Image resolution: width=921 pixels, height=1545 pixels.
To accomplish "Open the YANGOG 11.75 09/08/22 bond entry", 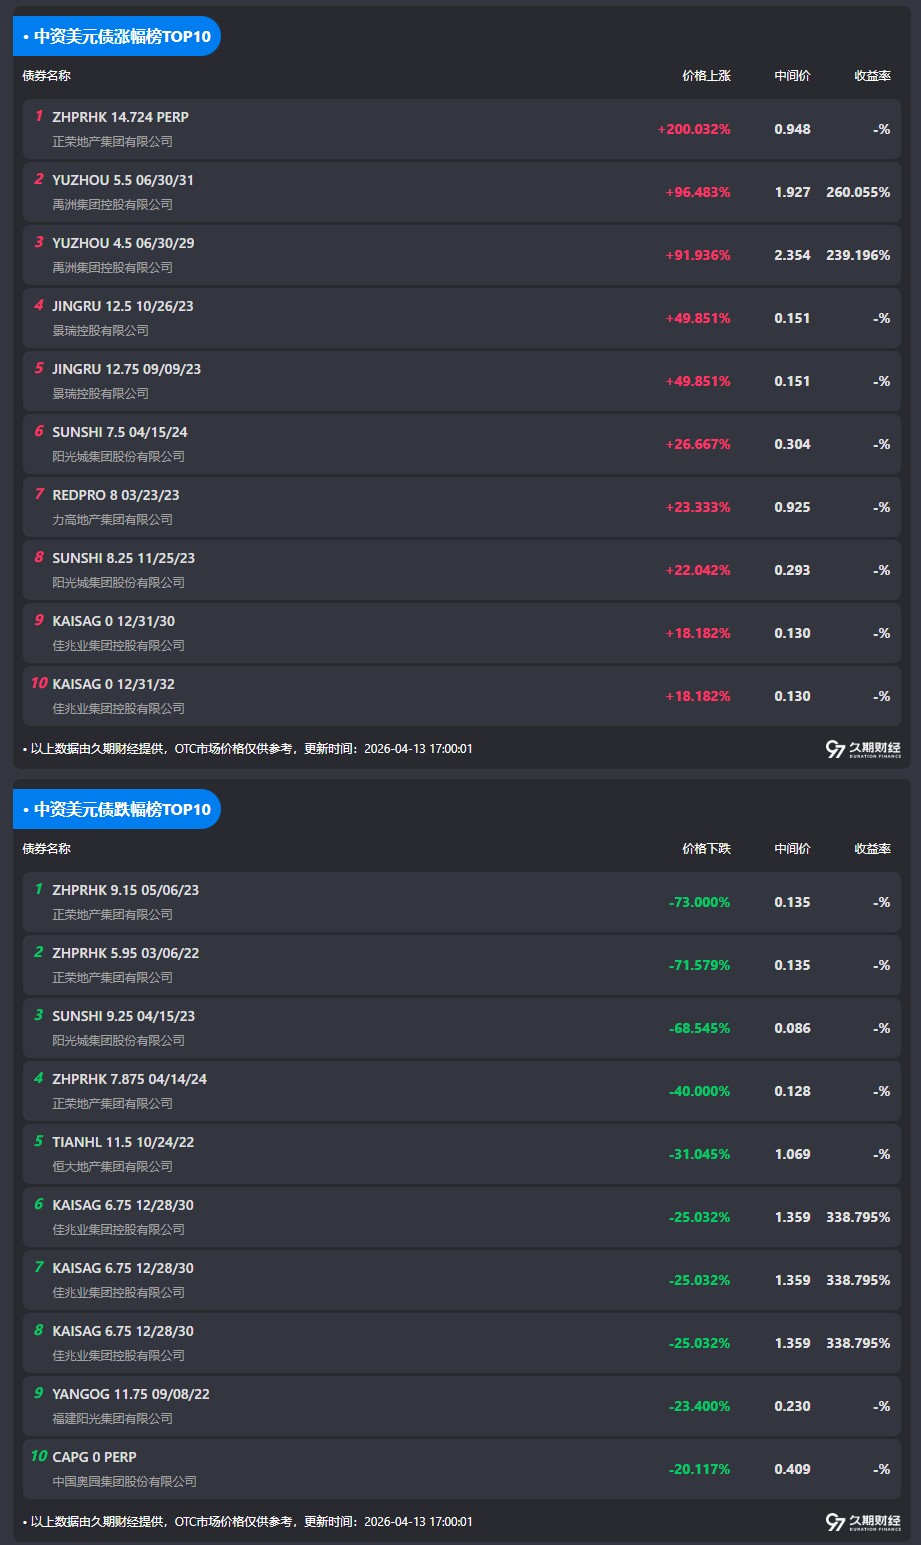I will click(131, 1394).
